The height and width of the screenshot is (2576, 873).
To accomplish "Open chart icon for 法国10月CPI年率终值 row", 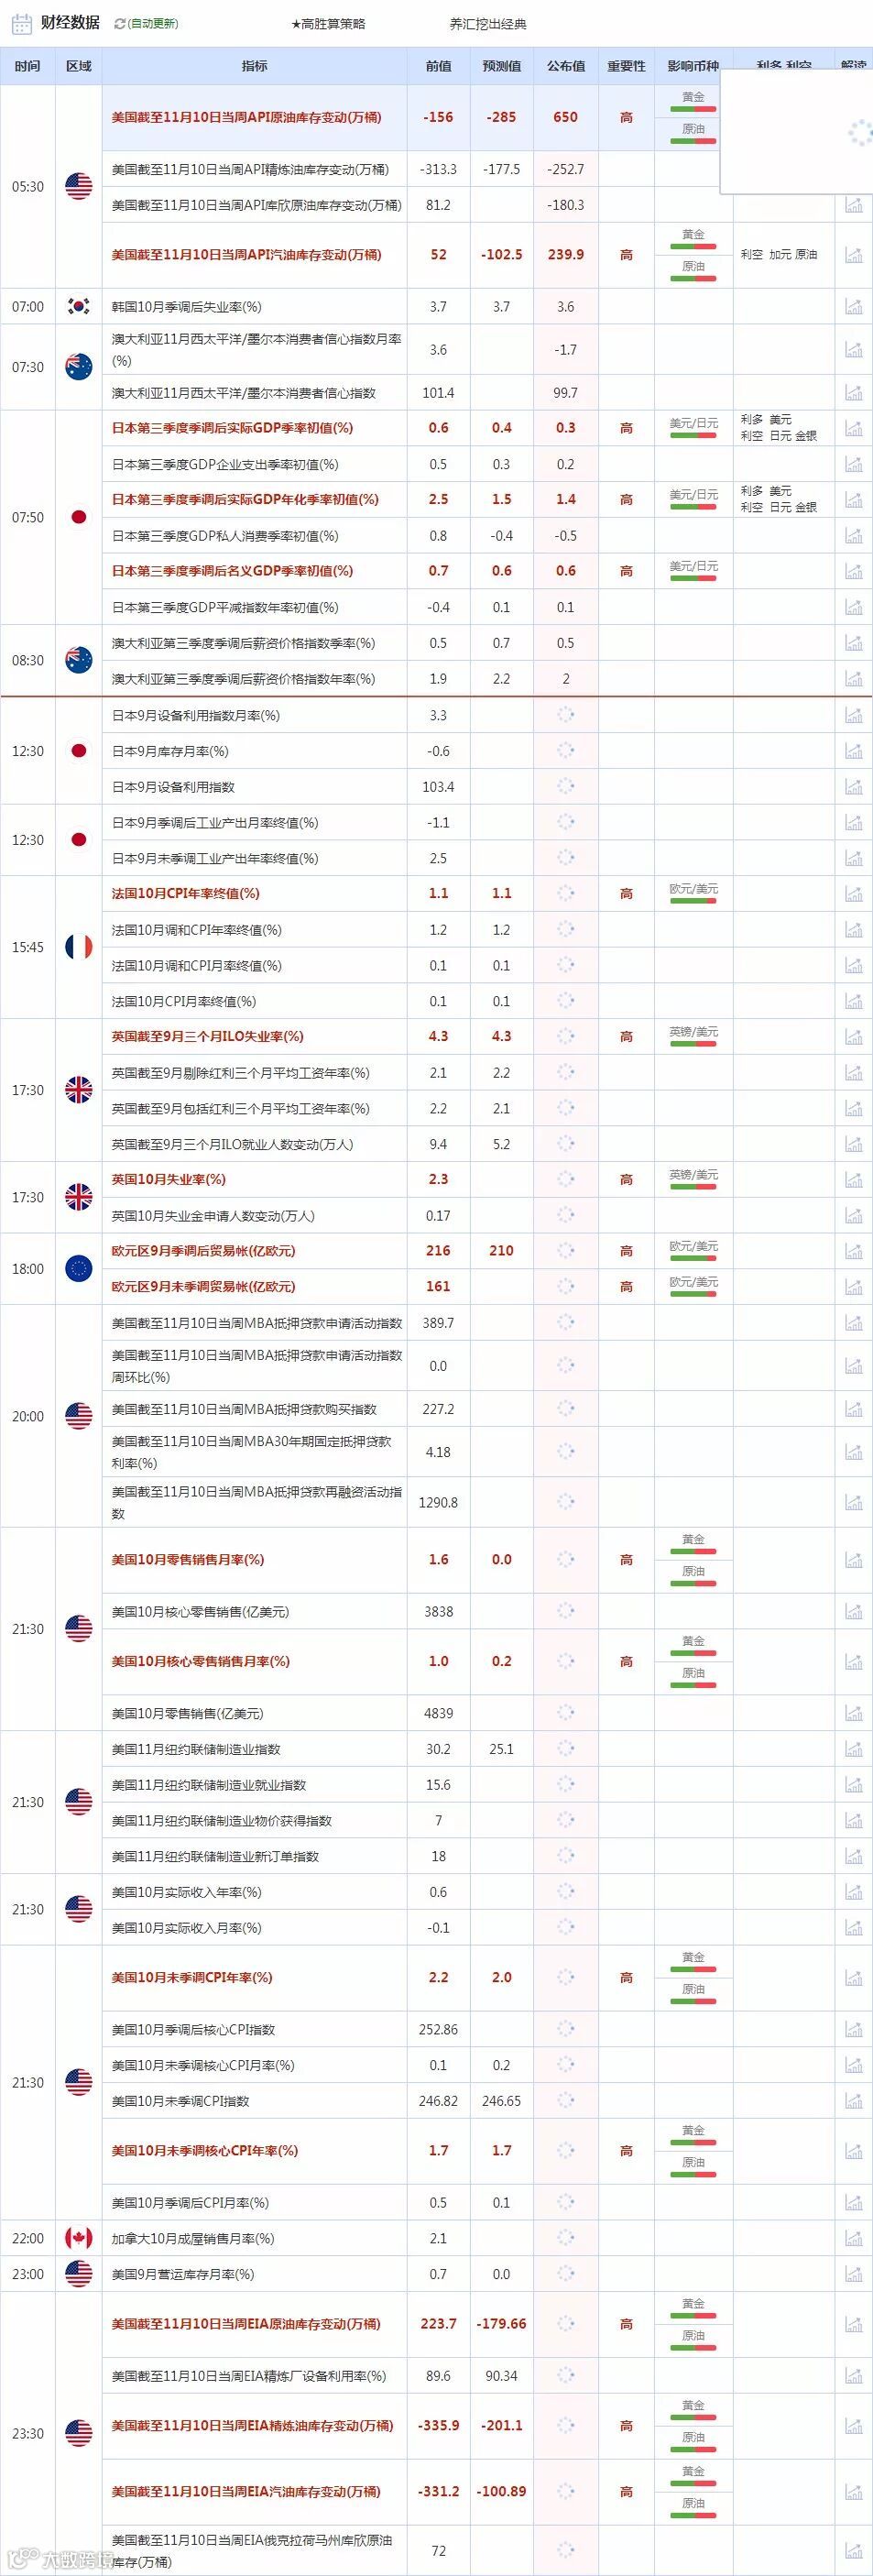I will coord(853,894).
